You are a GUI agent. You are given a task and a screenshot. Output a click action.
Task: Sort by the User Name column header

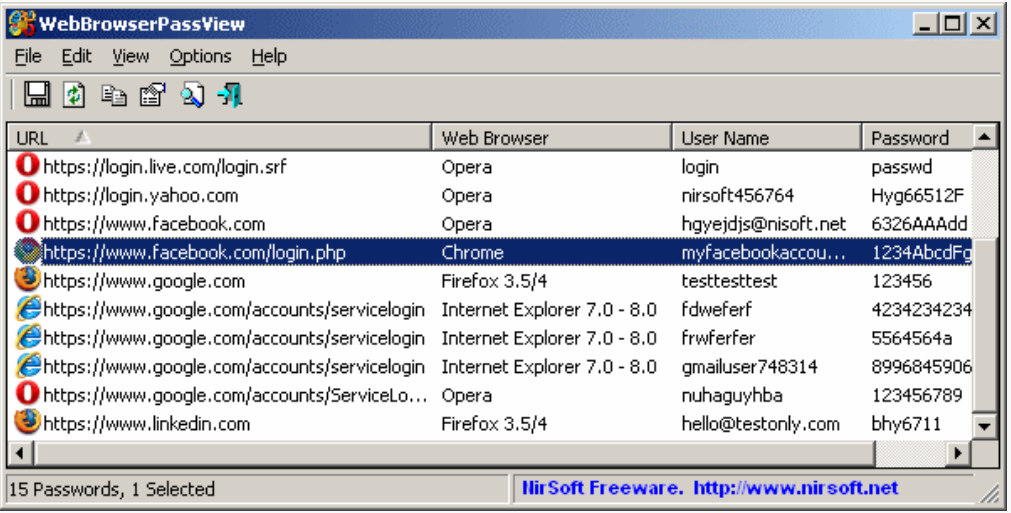pyautogui.click(x=767, y=138)
